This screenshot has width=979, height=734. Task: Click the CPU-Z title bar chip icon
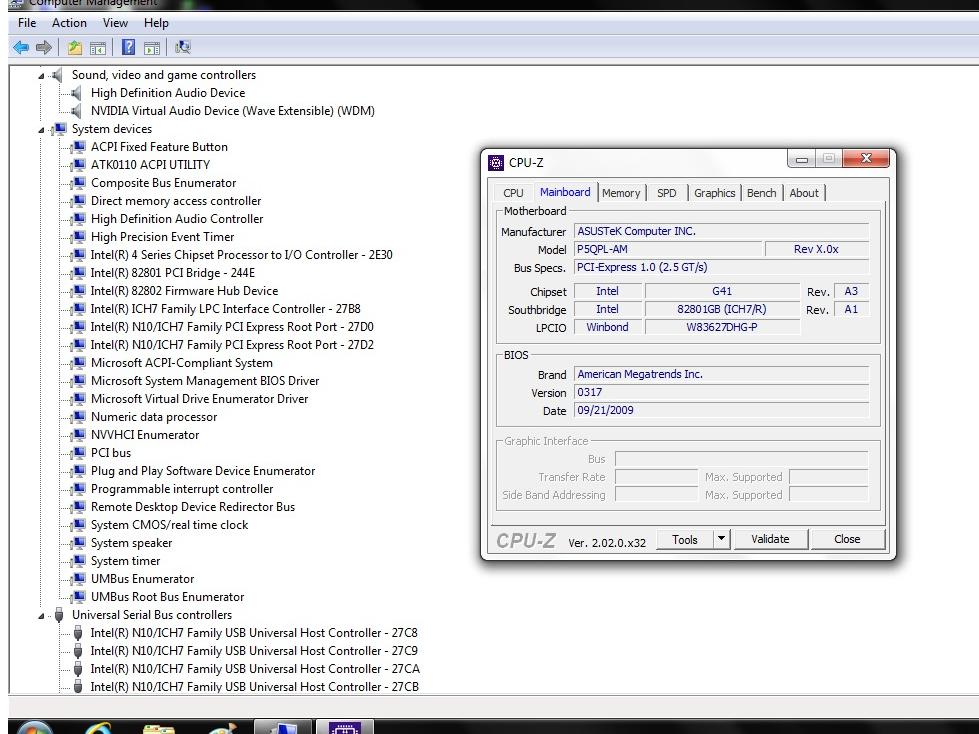click(x=496, y=163)
